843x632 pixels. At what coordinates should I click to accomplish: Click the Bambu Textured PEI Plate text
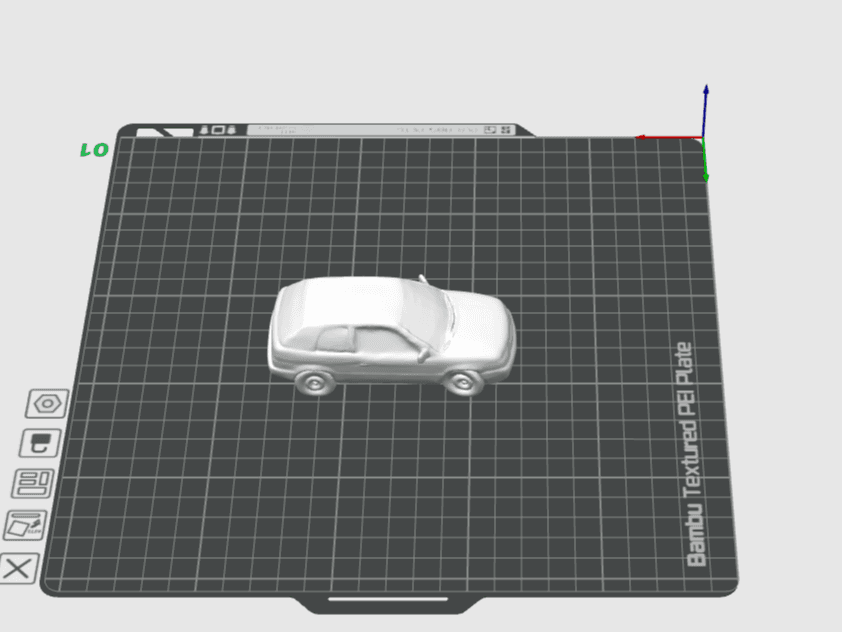[x=691, y=455]
